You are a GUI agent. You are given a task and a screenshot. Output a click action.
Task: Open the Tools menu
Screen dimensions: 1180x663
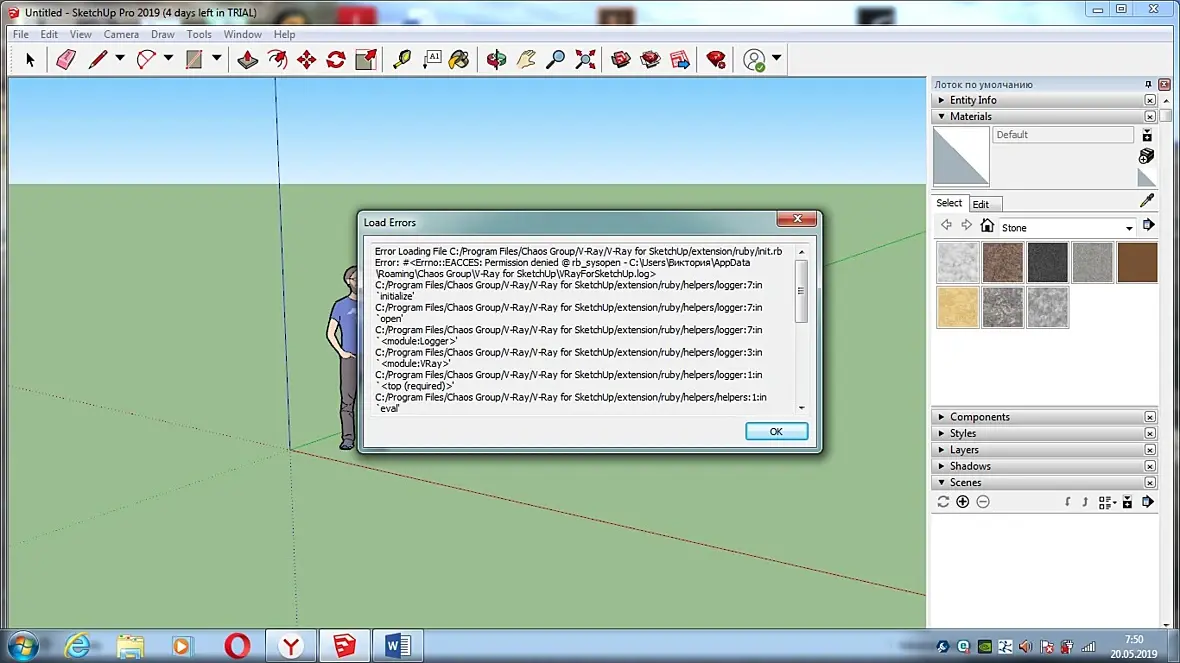(x=199, y=35)
